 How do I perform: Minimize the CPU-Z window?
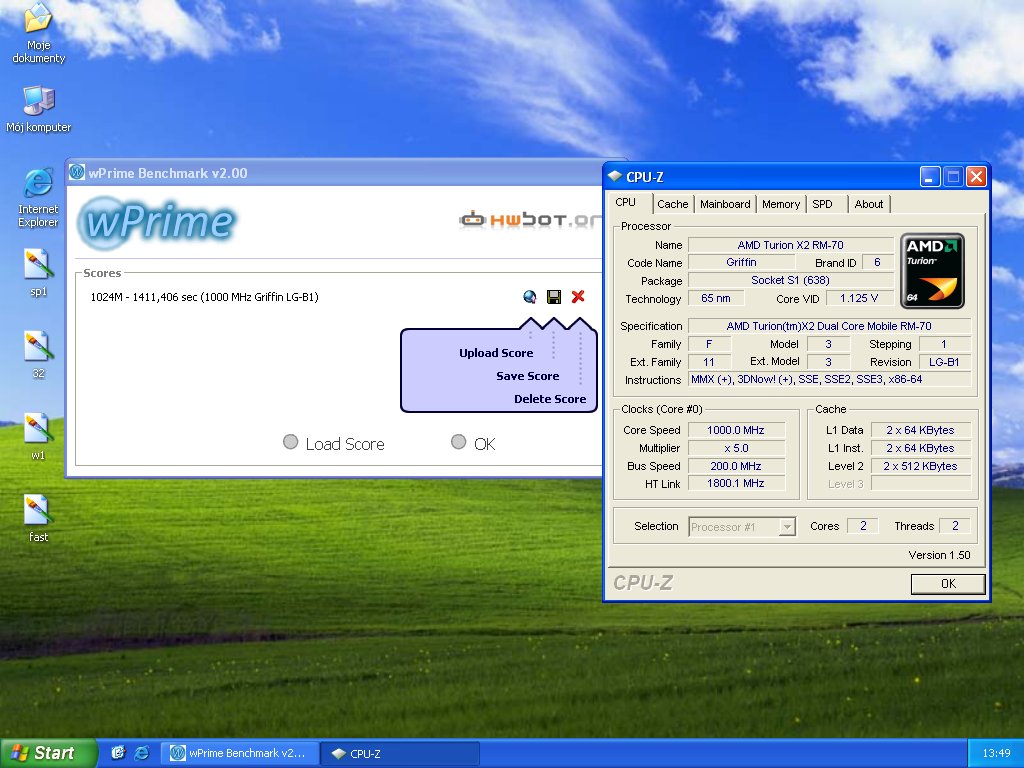[930, 176]
